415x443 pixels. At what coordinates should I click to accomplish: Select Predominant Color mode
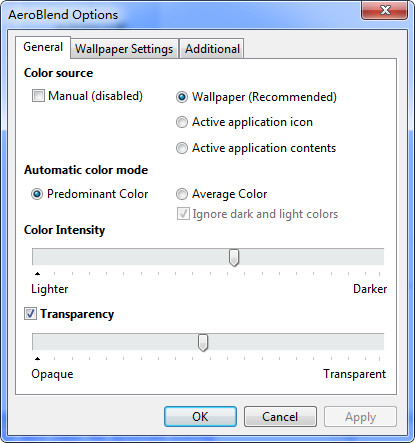pos(37,194)
